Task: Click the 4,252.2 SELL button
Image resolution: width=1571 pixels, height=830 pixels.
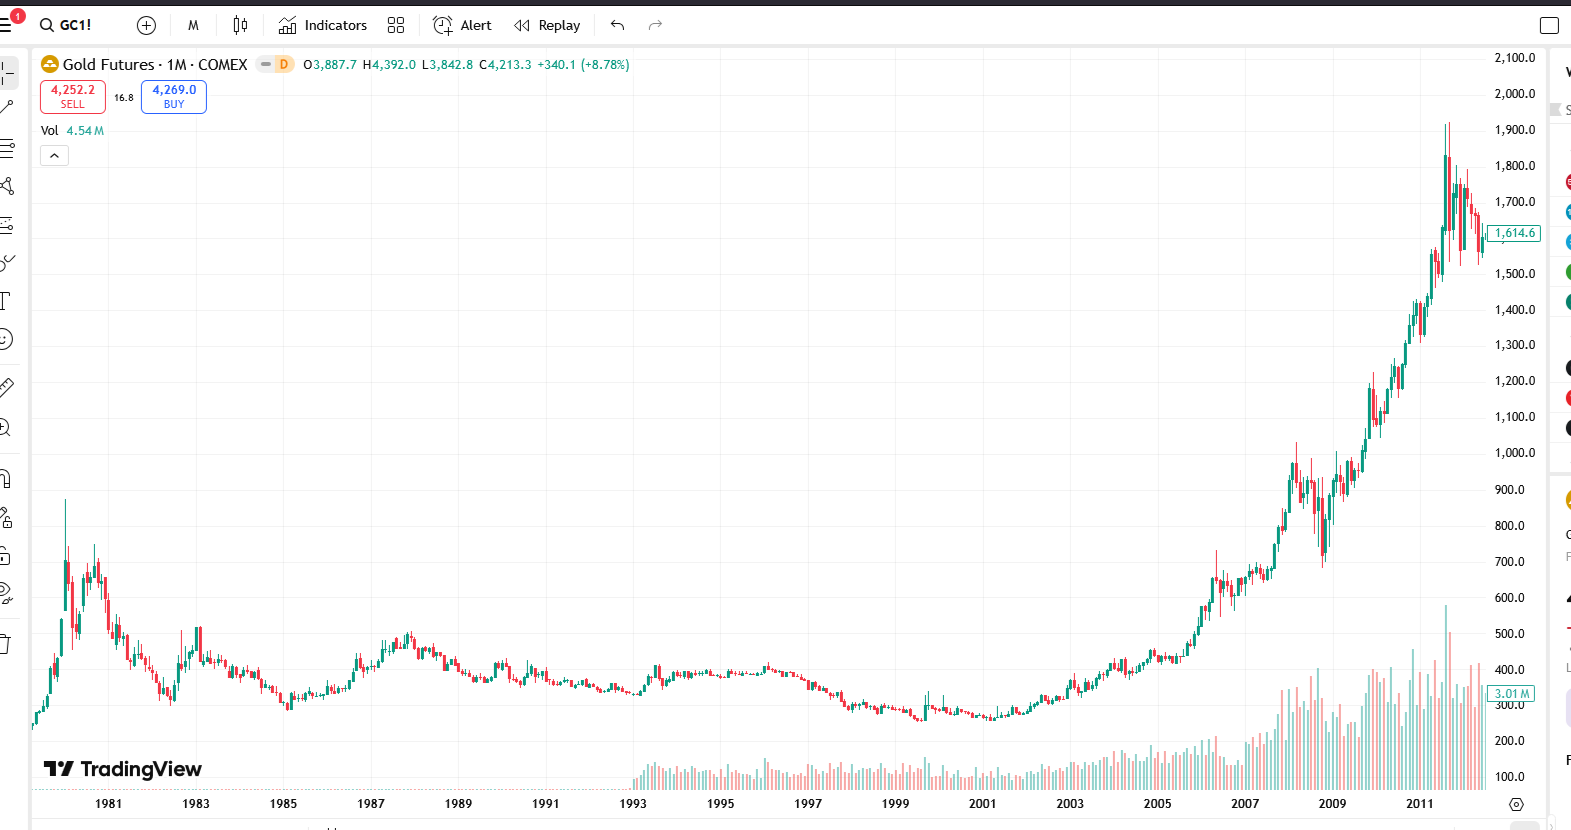Action: point(73,96)
